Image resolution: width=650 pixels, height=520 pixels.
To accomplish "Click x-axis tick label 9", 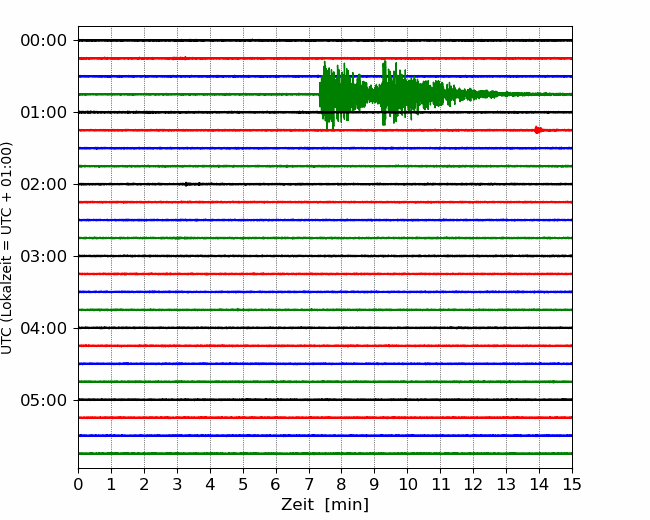I will click(375, 484).
